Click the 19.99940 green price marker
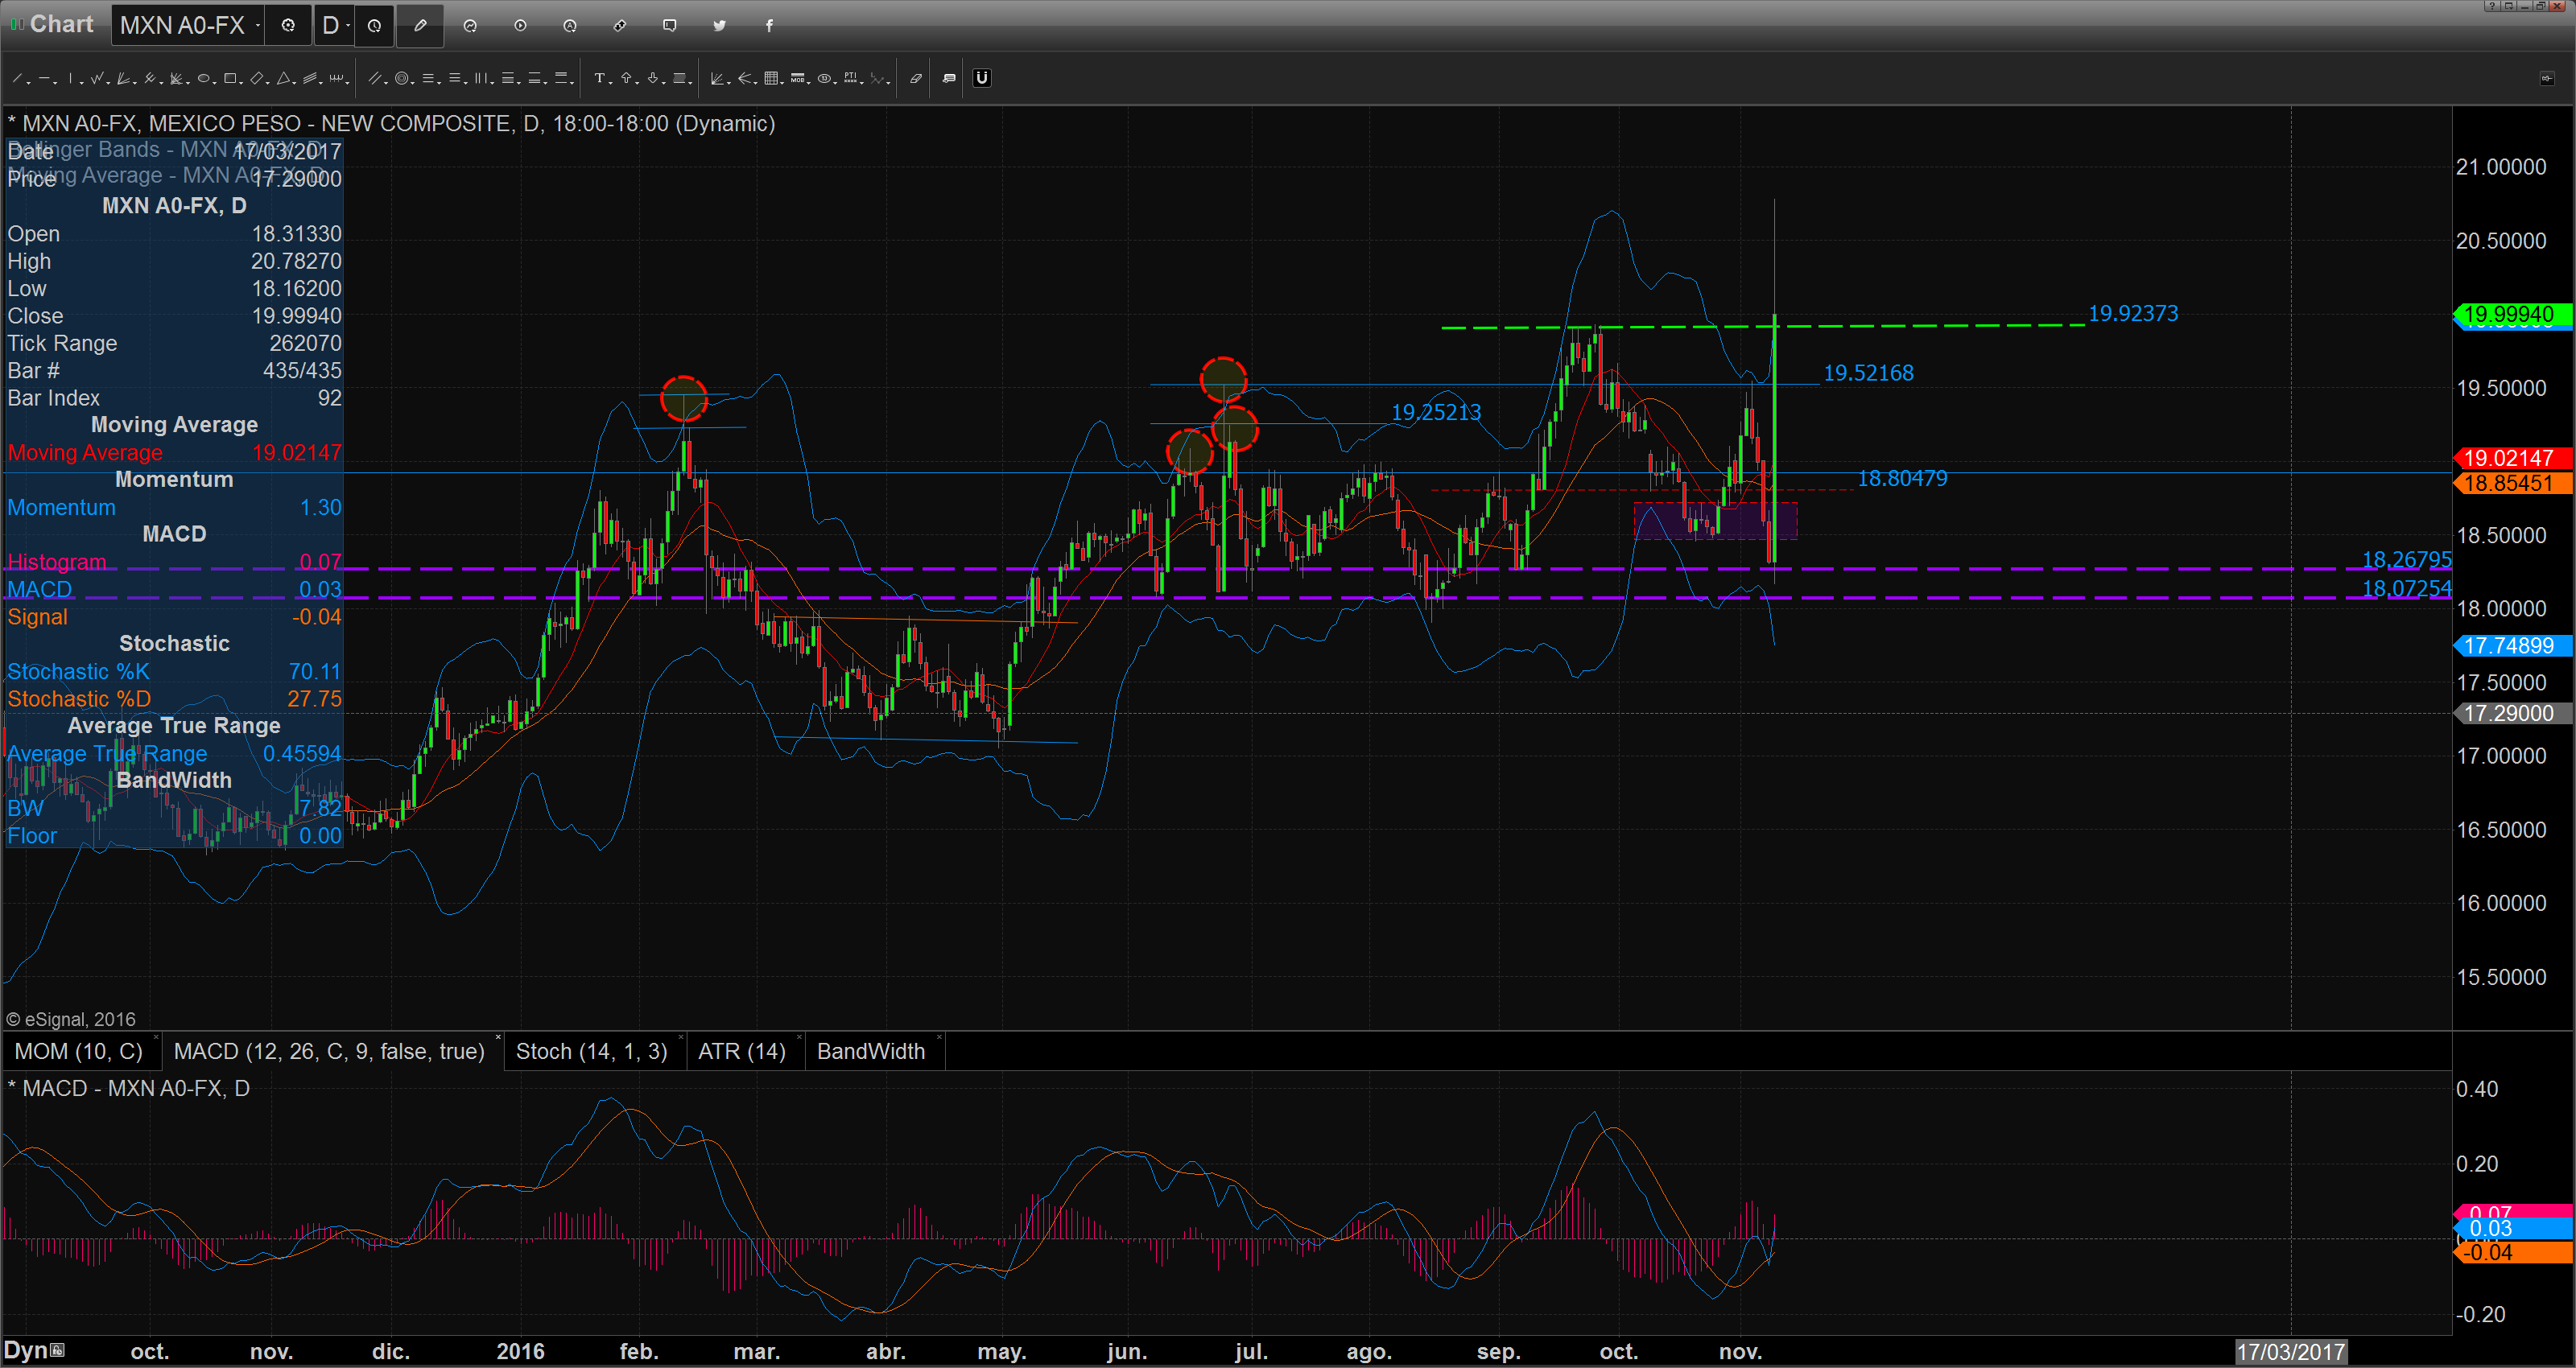This screenshot has width=2576, height=1368. tap(2513, 315)
